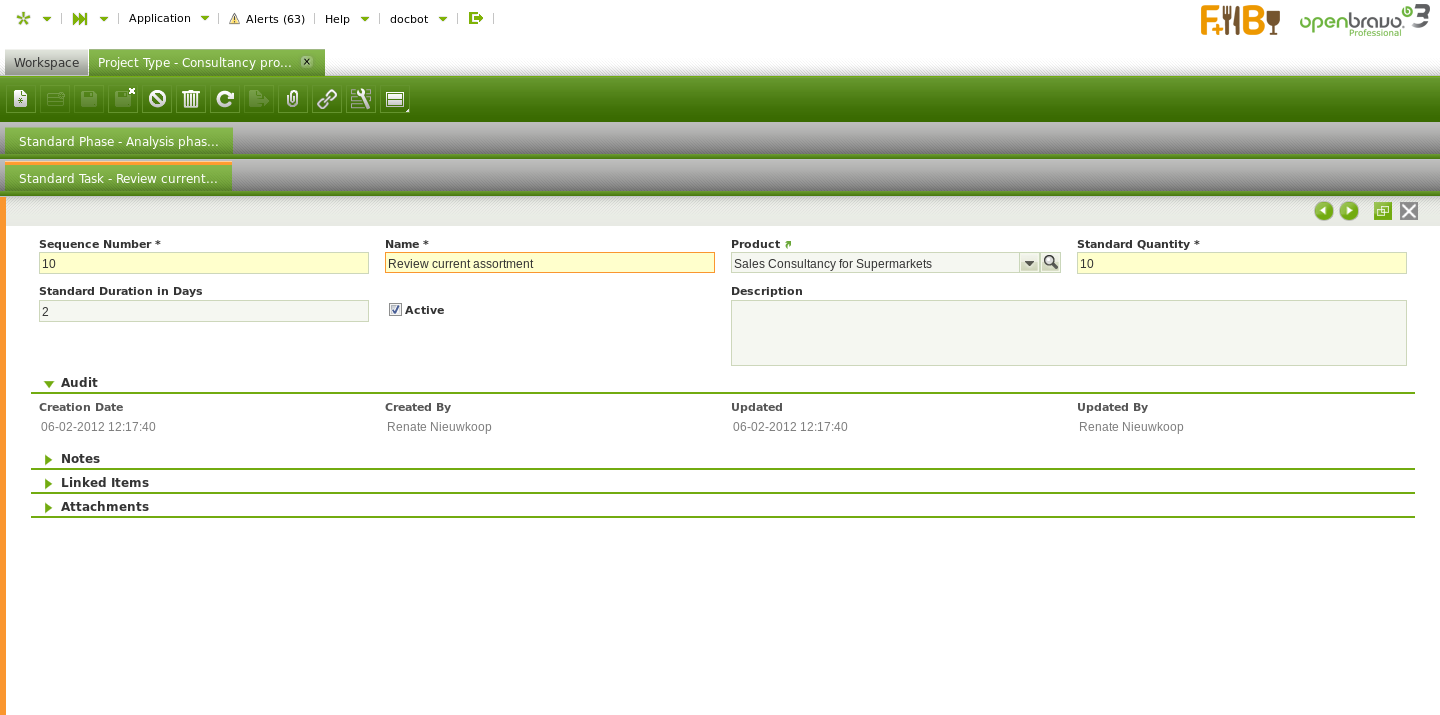
Task: Go to next record arrow
Action: pyautogui.click(x=1349, y=211)
